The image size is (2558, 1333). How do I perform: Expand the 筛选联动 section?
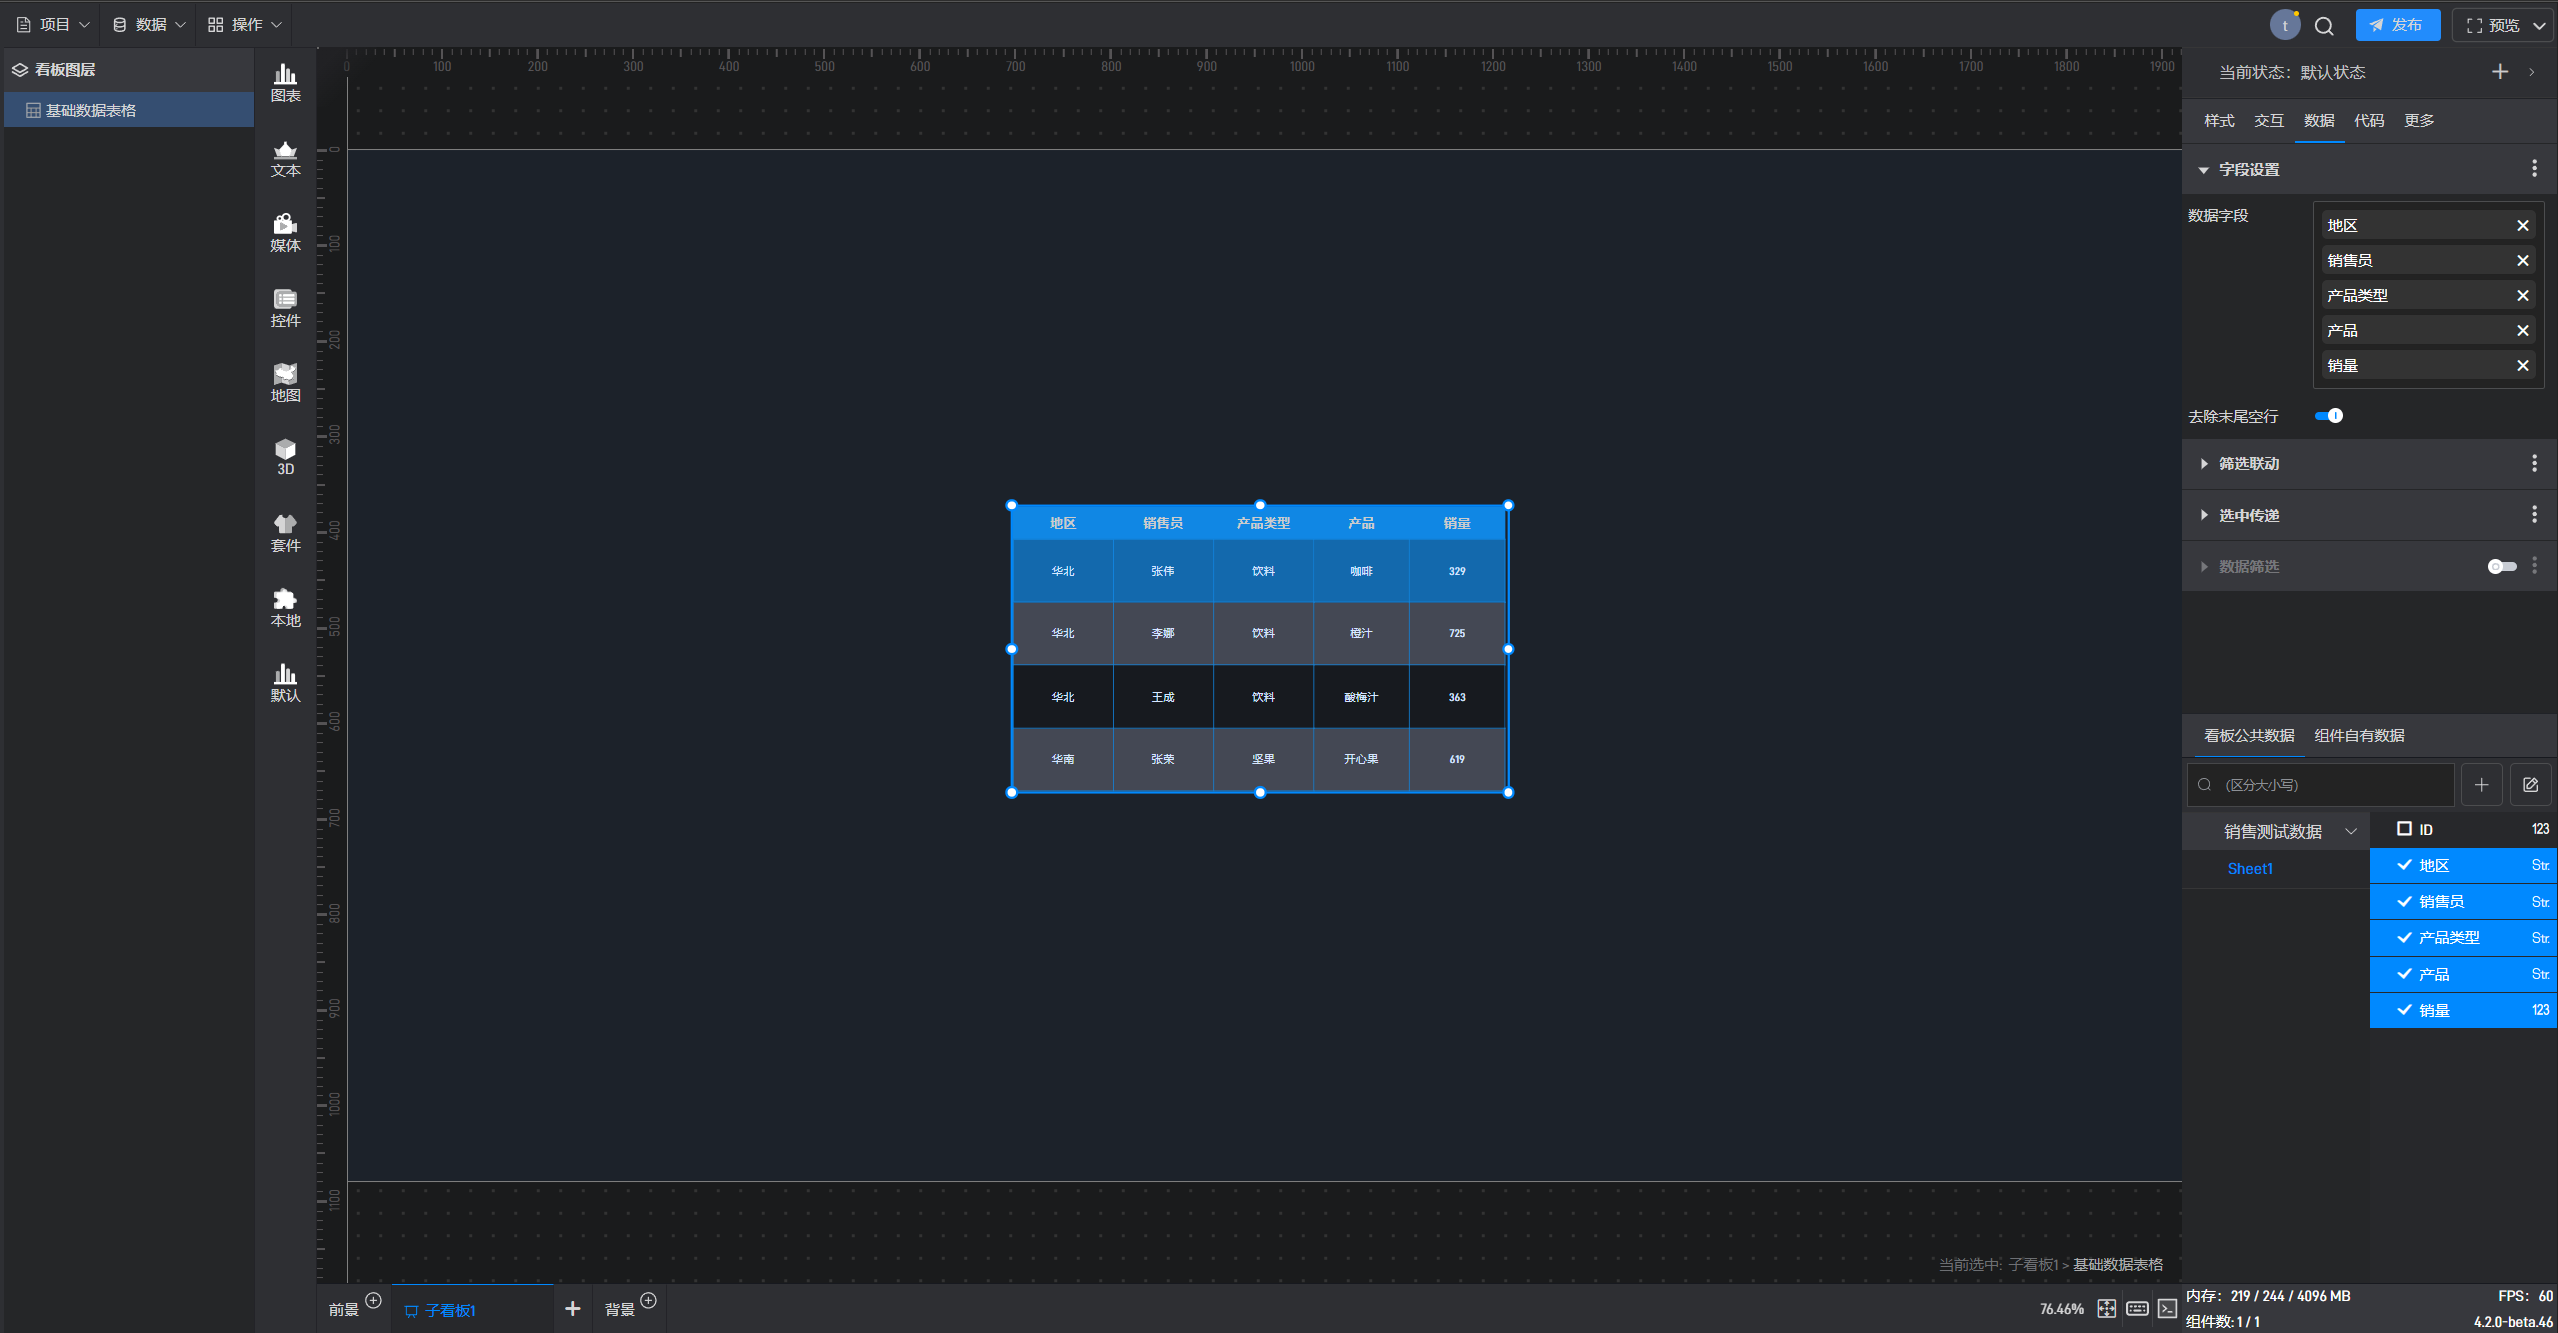(2248, 464)
